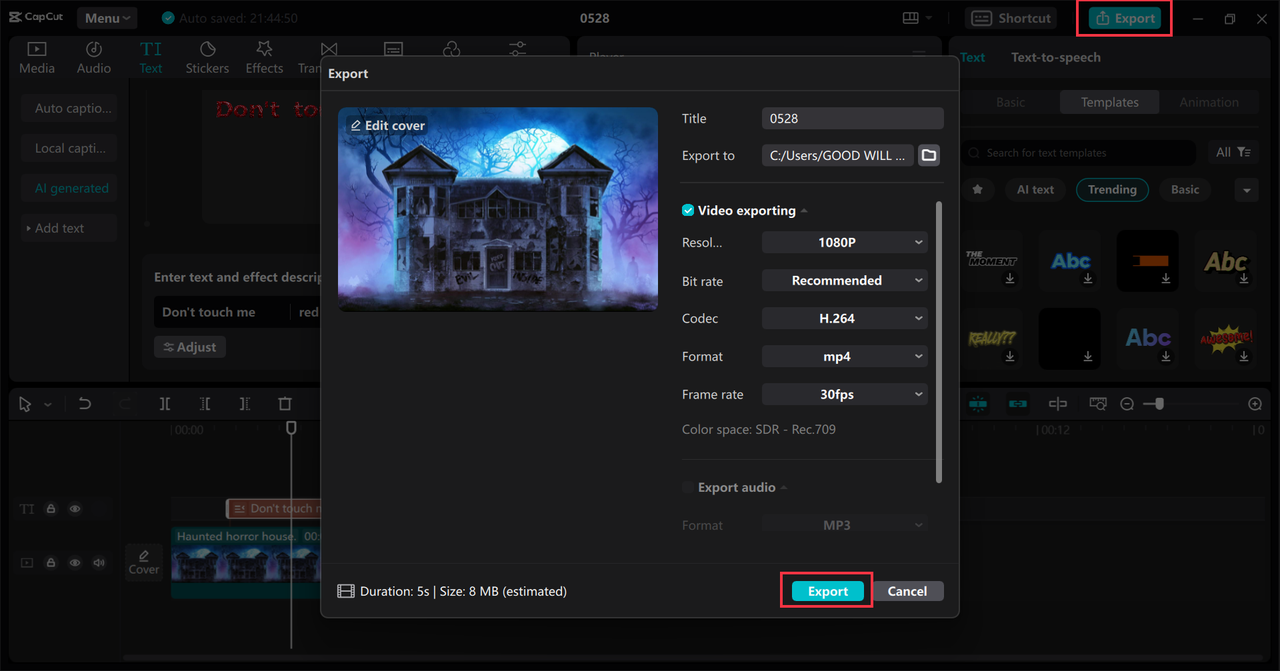Image resolution: width=1280 pixels, height=671 pixels.
Task: Click the top-bar Export button
Action: [x=1125, y=18]
